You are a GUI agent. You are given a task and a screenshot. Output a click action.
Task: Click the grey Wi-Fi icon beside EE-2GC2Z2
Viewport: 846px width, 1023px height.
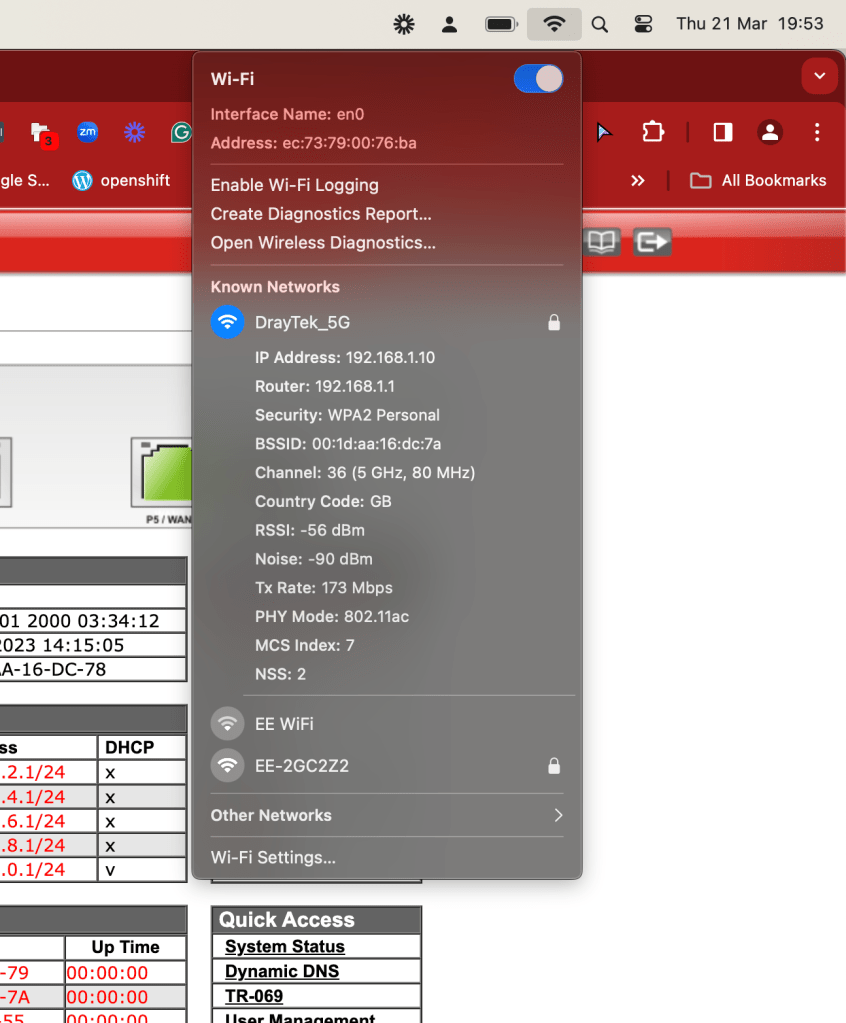227,766
